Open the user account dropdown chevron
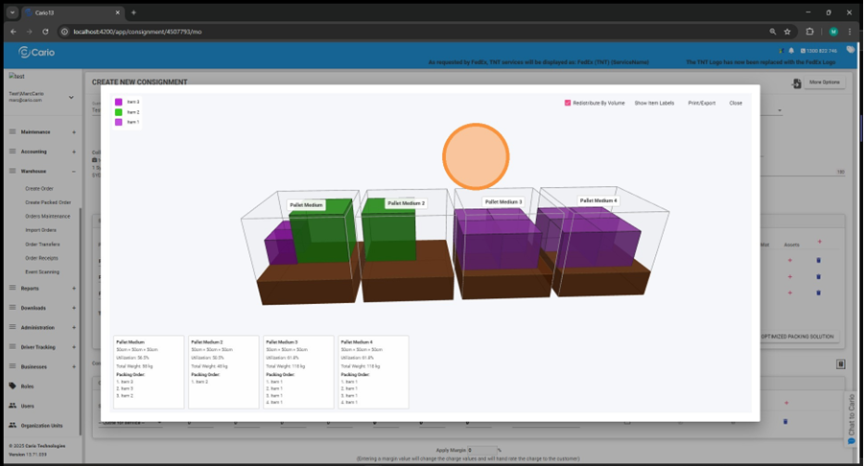This screenshot has height=466, width=864. pyautogui.click(x=71, y=97)
